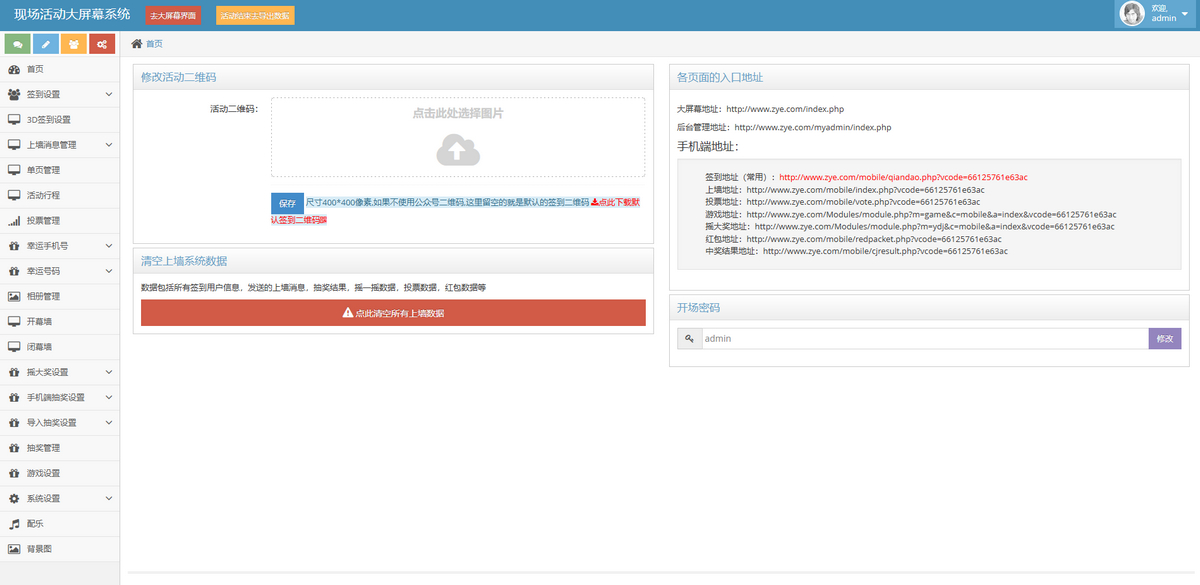Open 相册管理 in the sidebar
This screenshot has height=585, width=1200.
click(43, 296)
